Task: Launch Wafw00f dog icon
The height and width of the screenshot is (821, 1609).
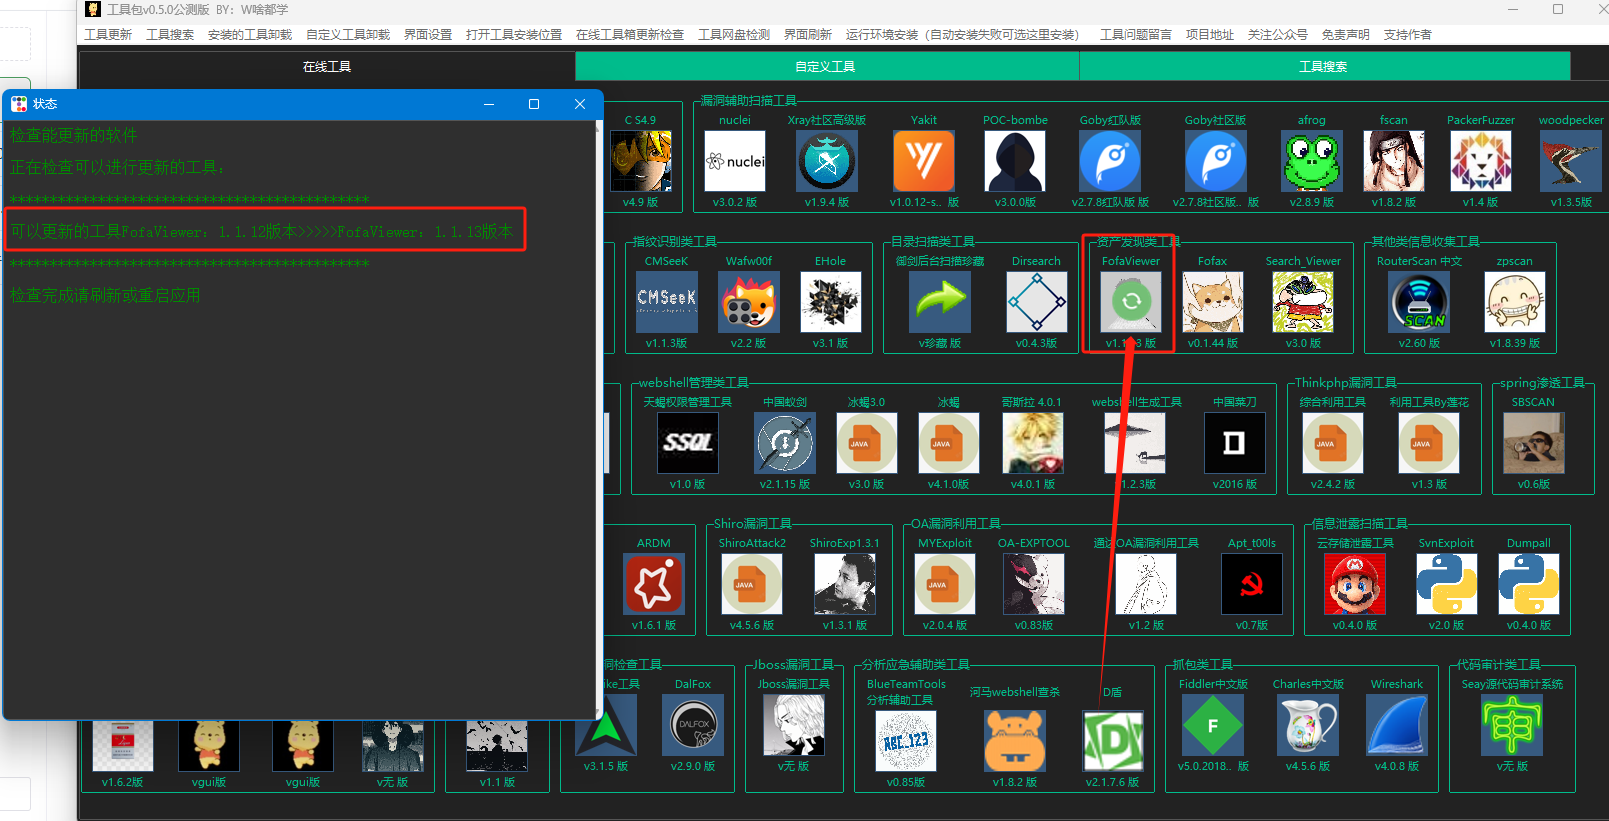Action: point(749,302)
